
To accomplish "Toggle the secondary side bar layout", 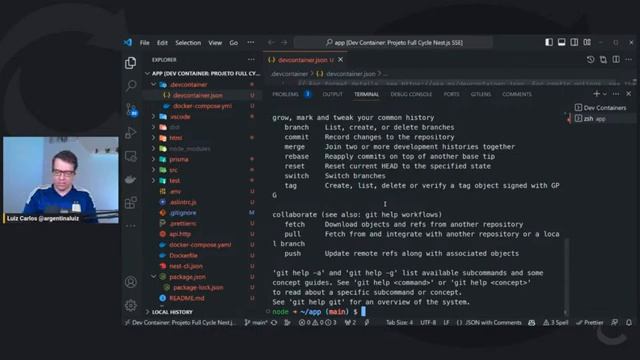I will pyautogui.click(x=574, y=42).
